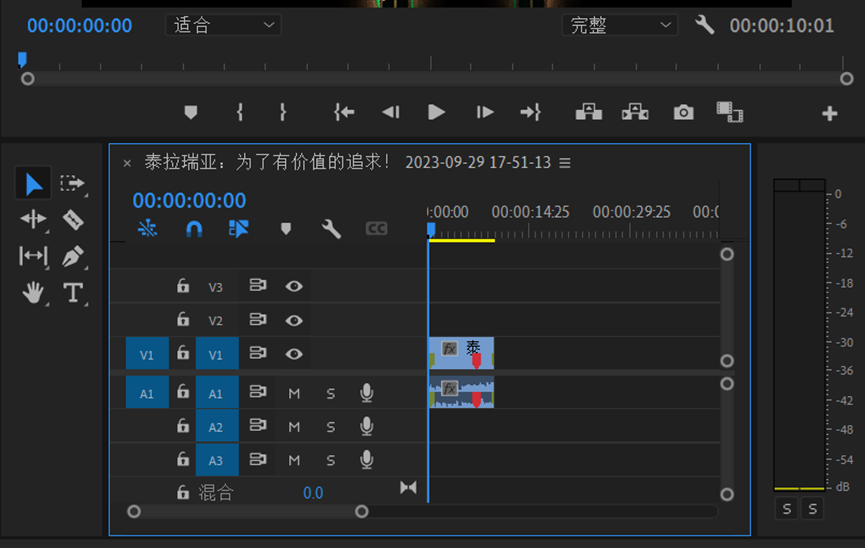Select the Ripple Edit tool
Image resolution: width=865 pixels, height=548 pixels.
coord(33,220)
